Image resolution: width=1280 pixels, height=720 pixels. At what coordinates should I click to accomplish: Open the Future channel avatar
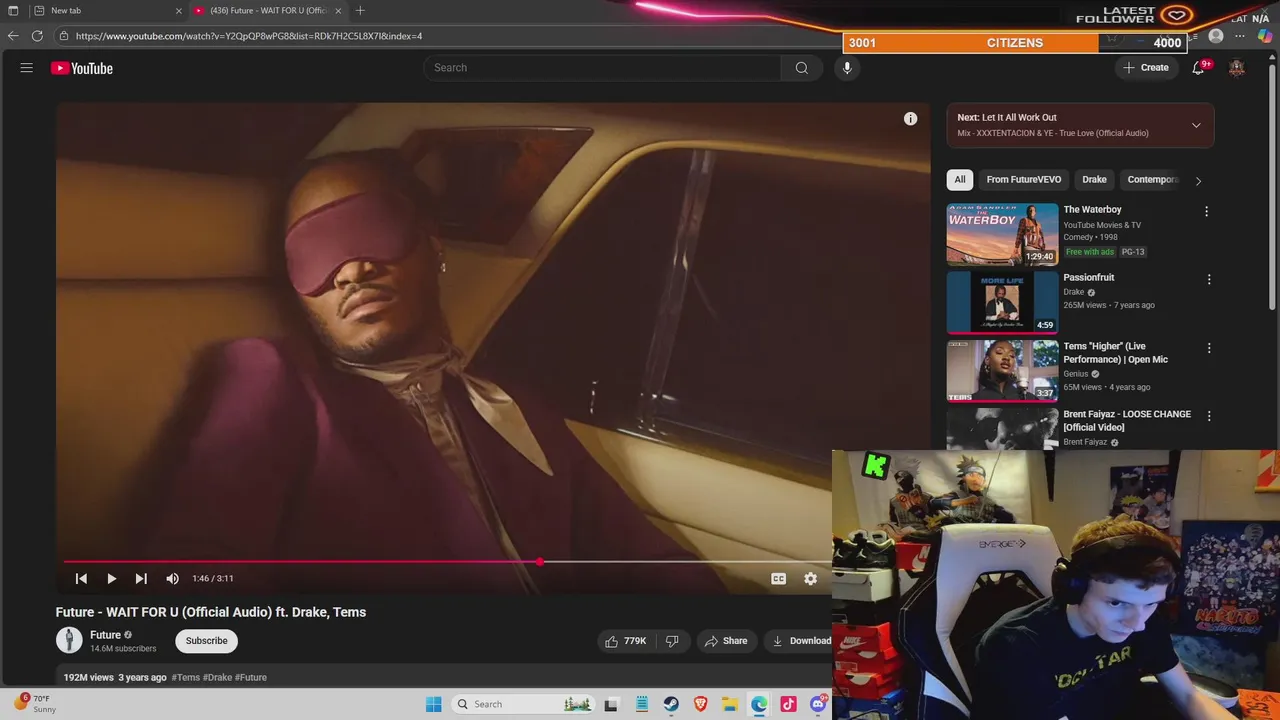[69, 641]
